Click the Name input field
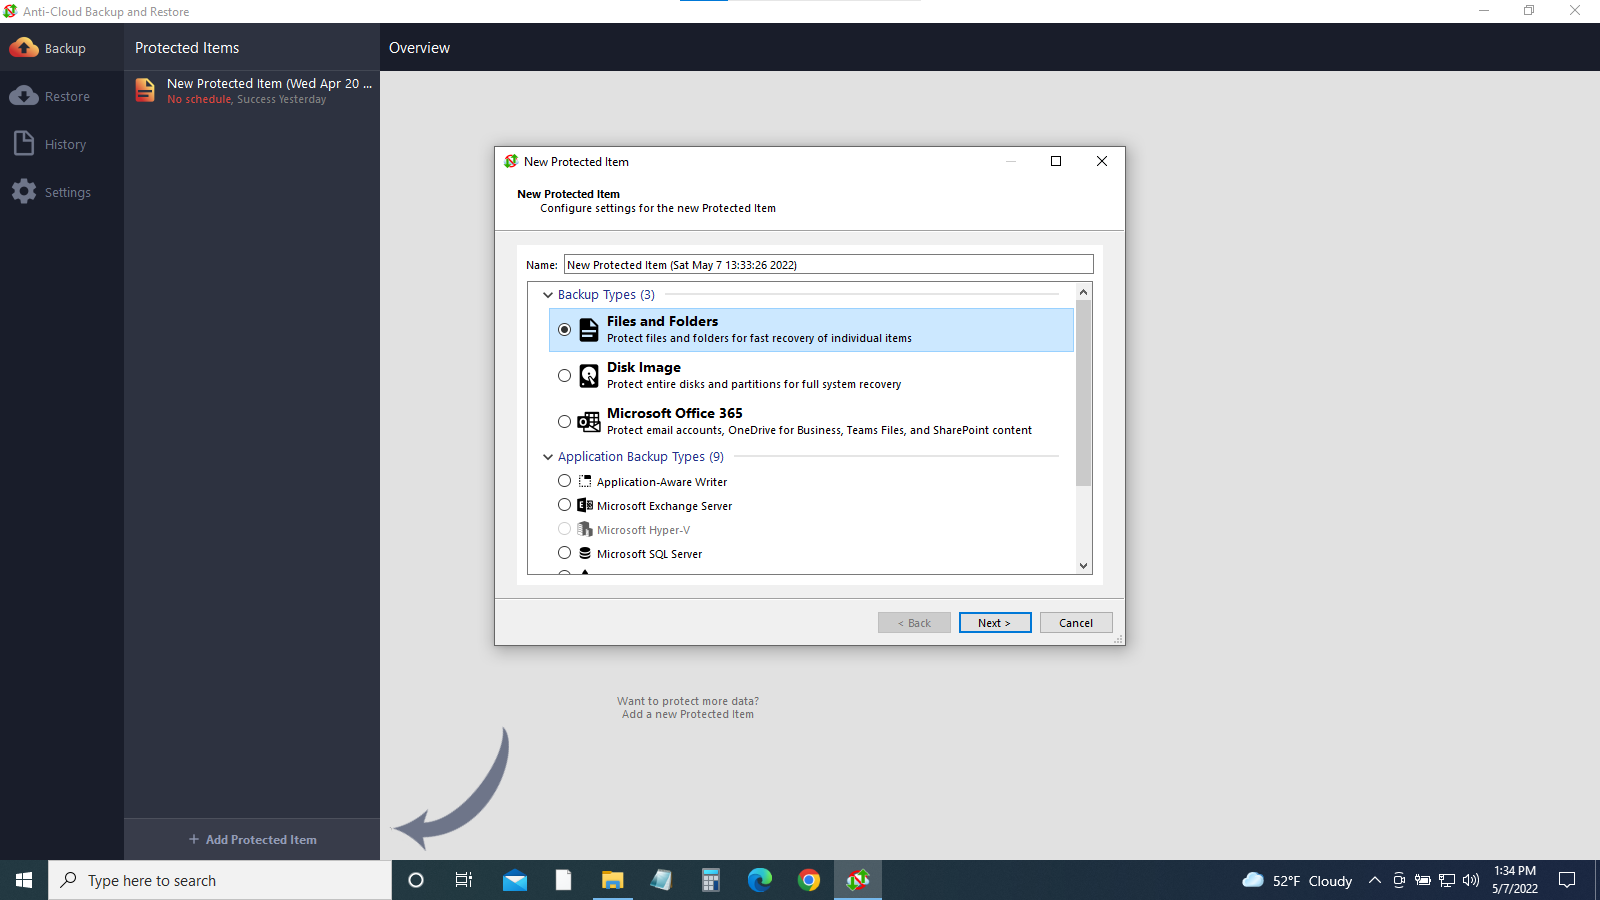This screenshot has height=900, width=1600. 828,265
